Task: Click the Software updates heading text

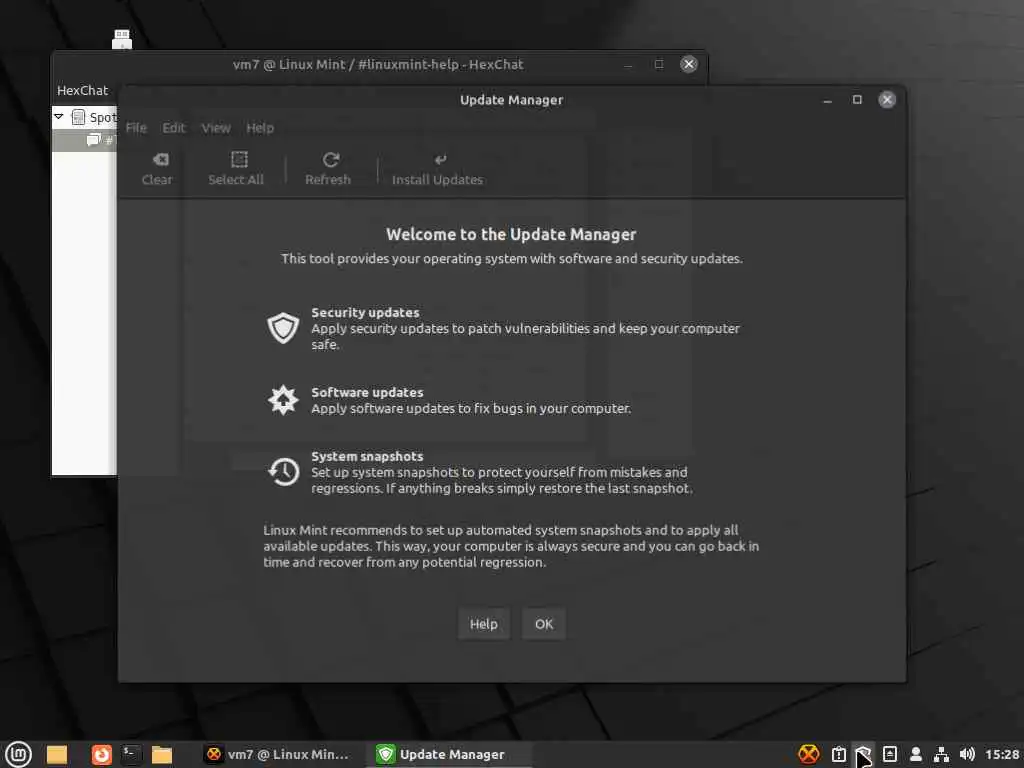Action: point(367,392)
